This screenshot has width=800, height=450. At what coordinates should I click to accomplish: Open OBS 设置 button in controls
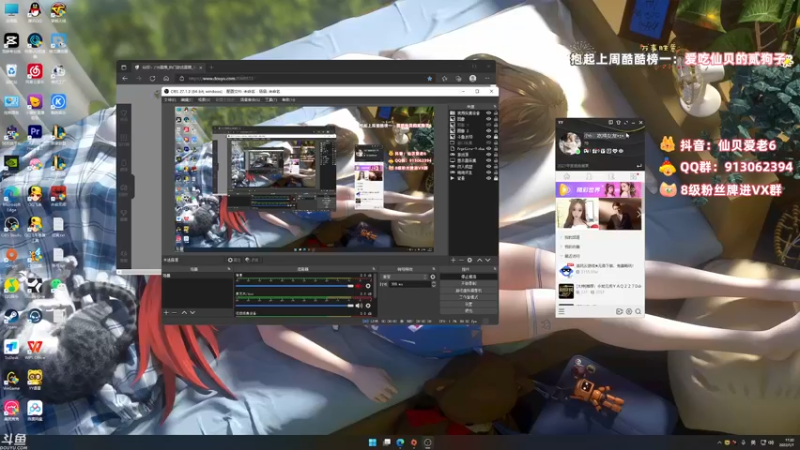point(468,304)
